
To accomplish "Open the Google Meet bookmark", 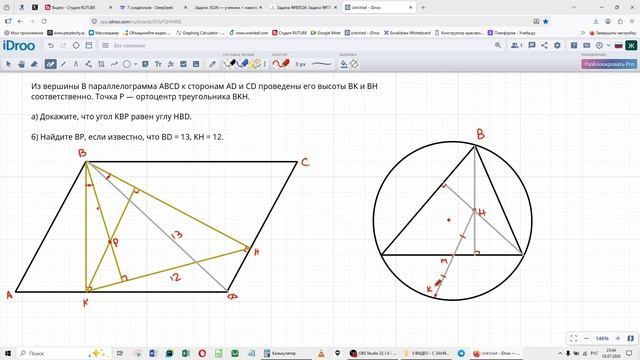I will tap(325, 33).
